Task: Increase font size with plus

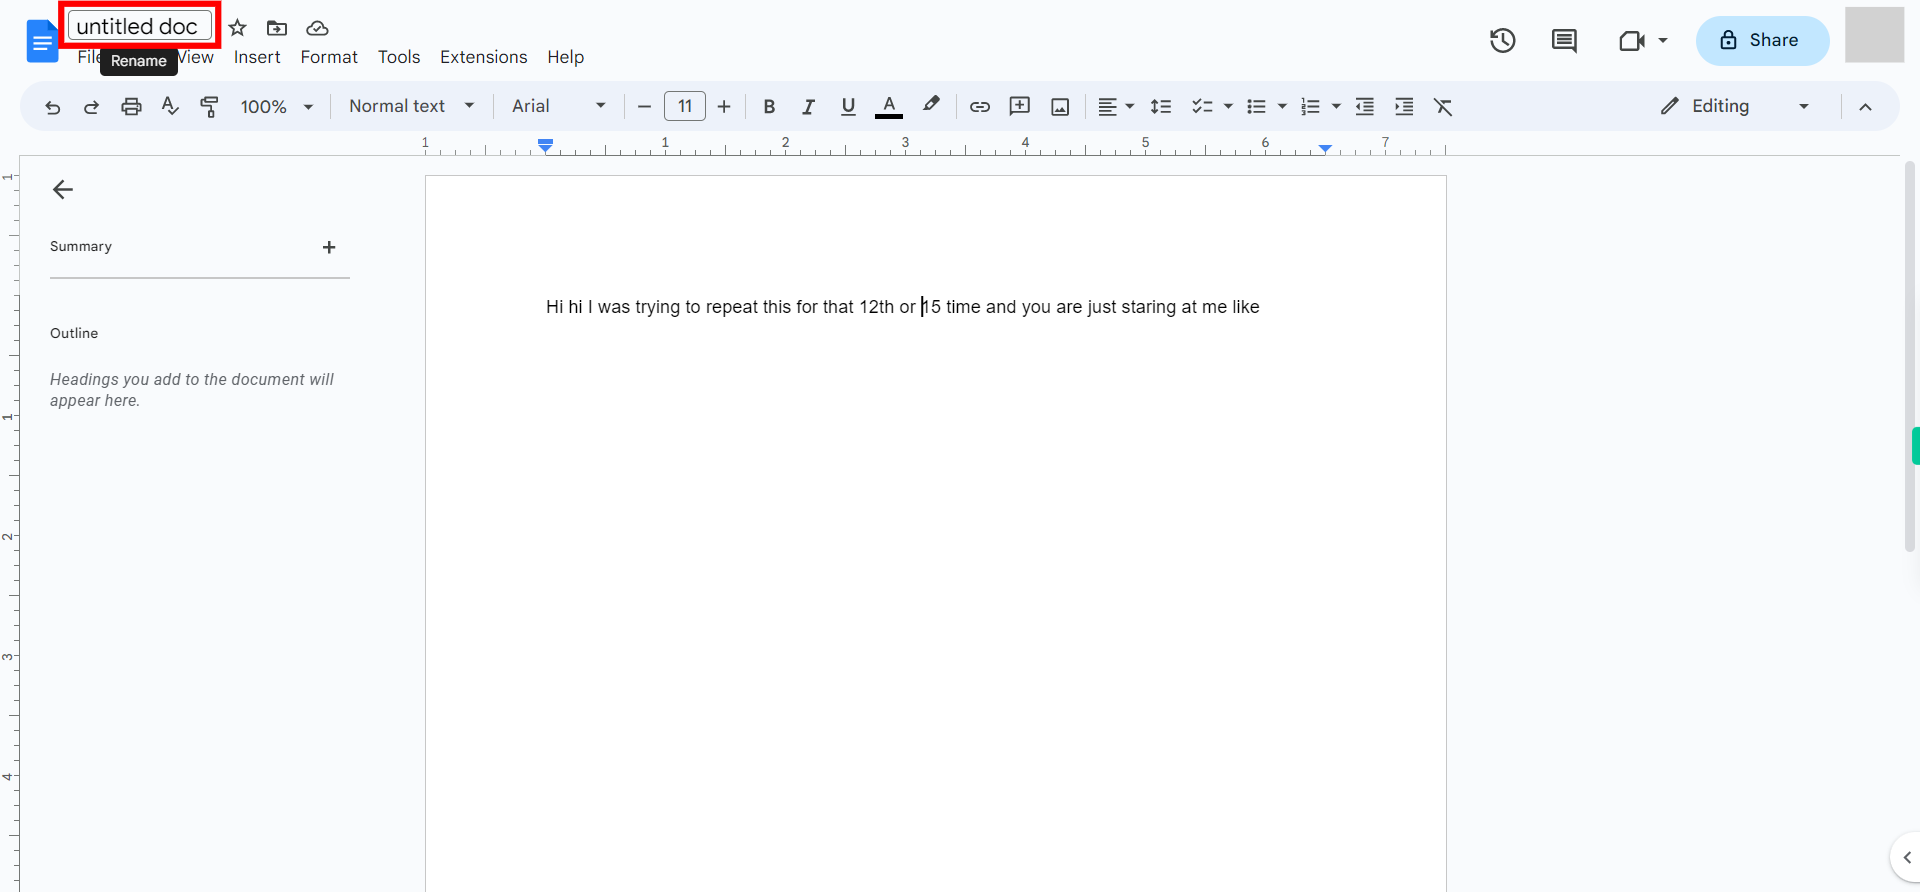Action: (x=724, y=107)
